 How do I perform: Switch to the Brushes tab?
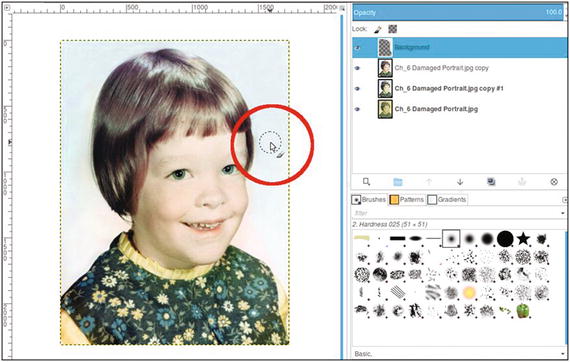[x=369, y=200]
